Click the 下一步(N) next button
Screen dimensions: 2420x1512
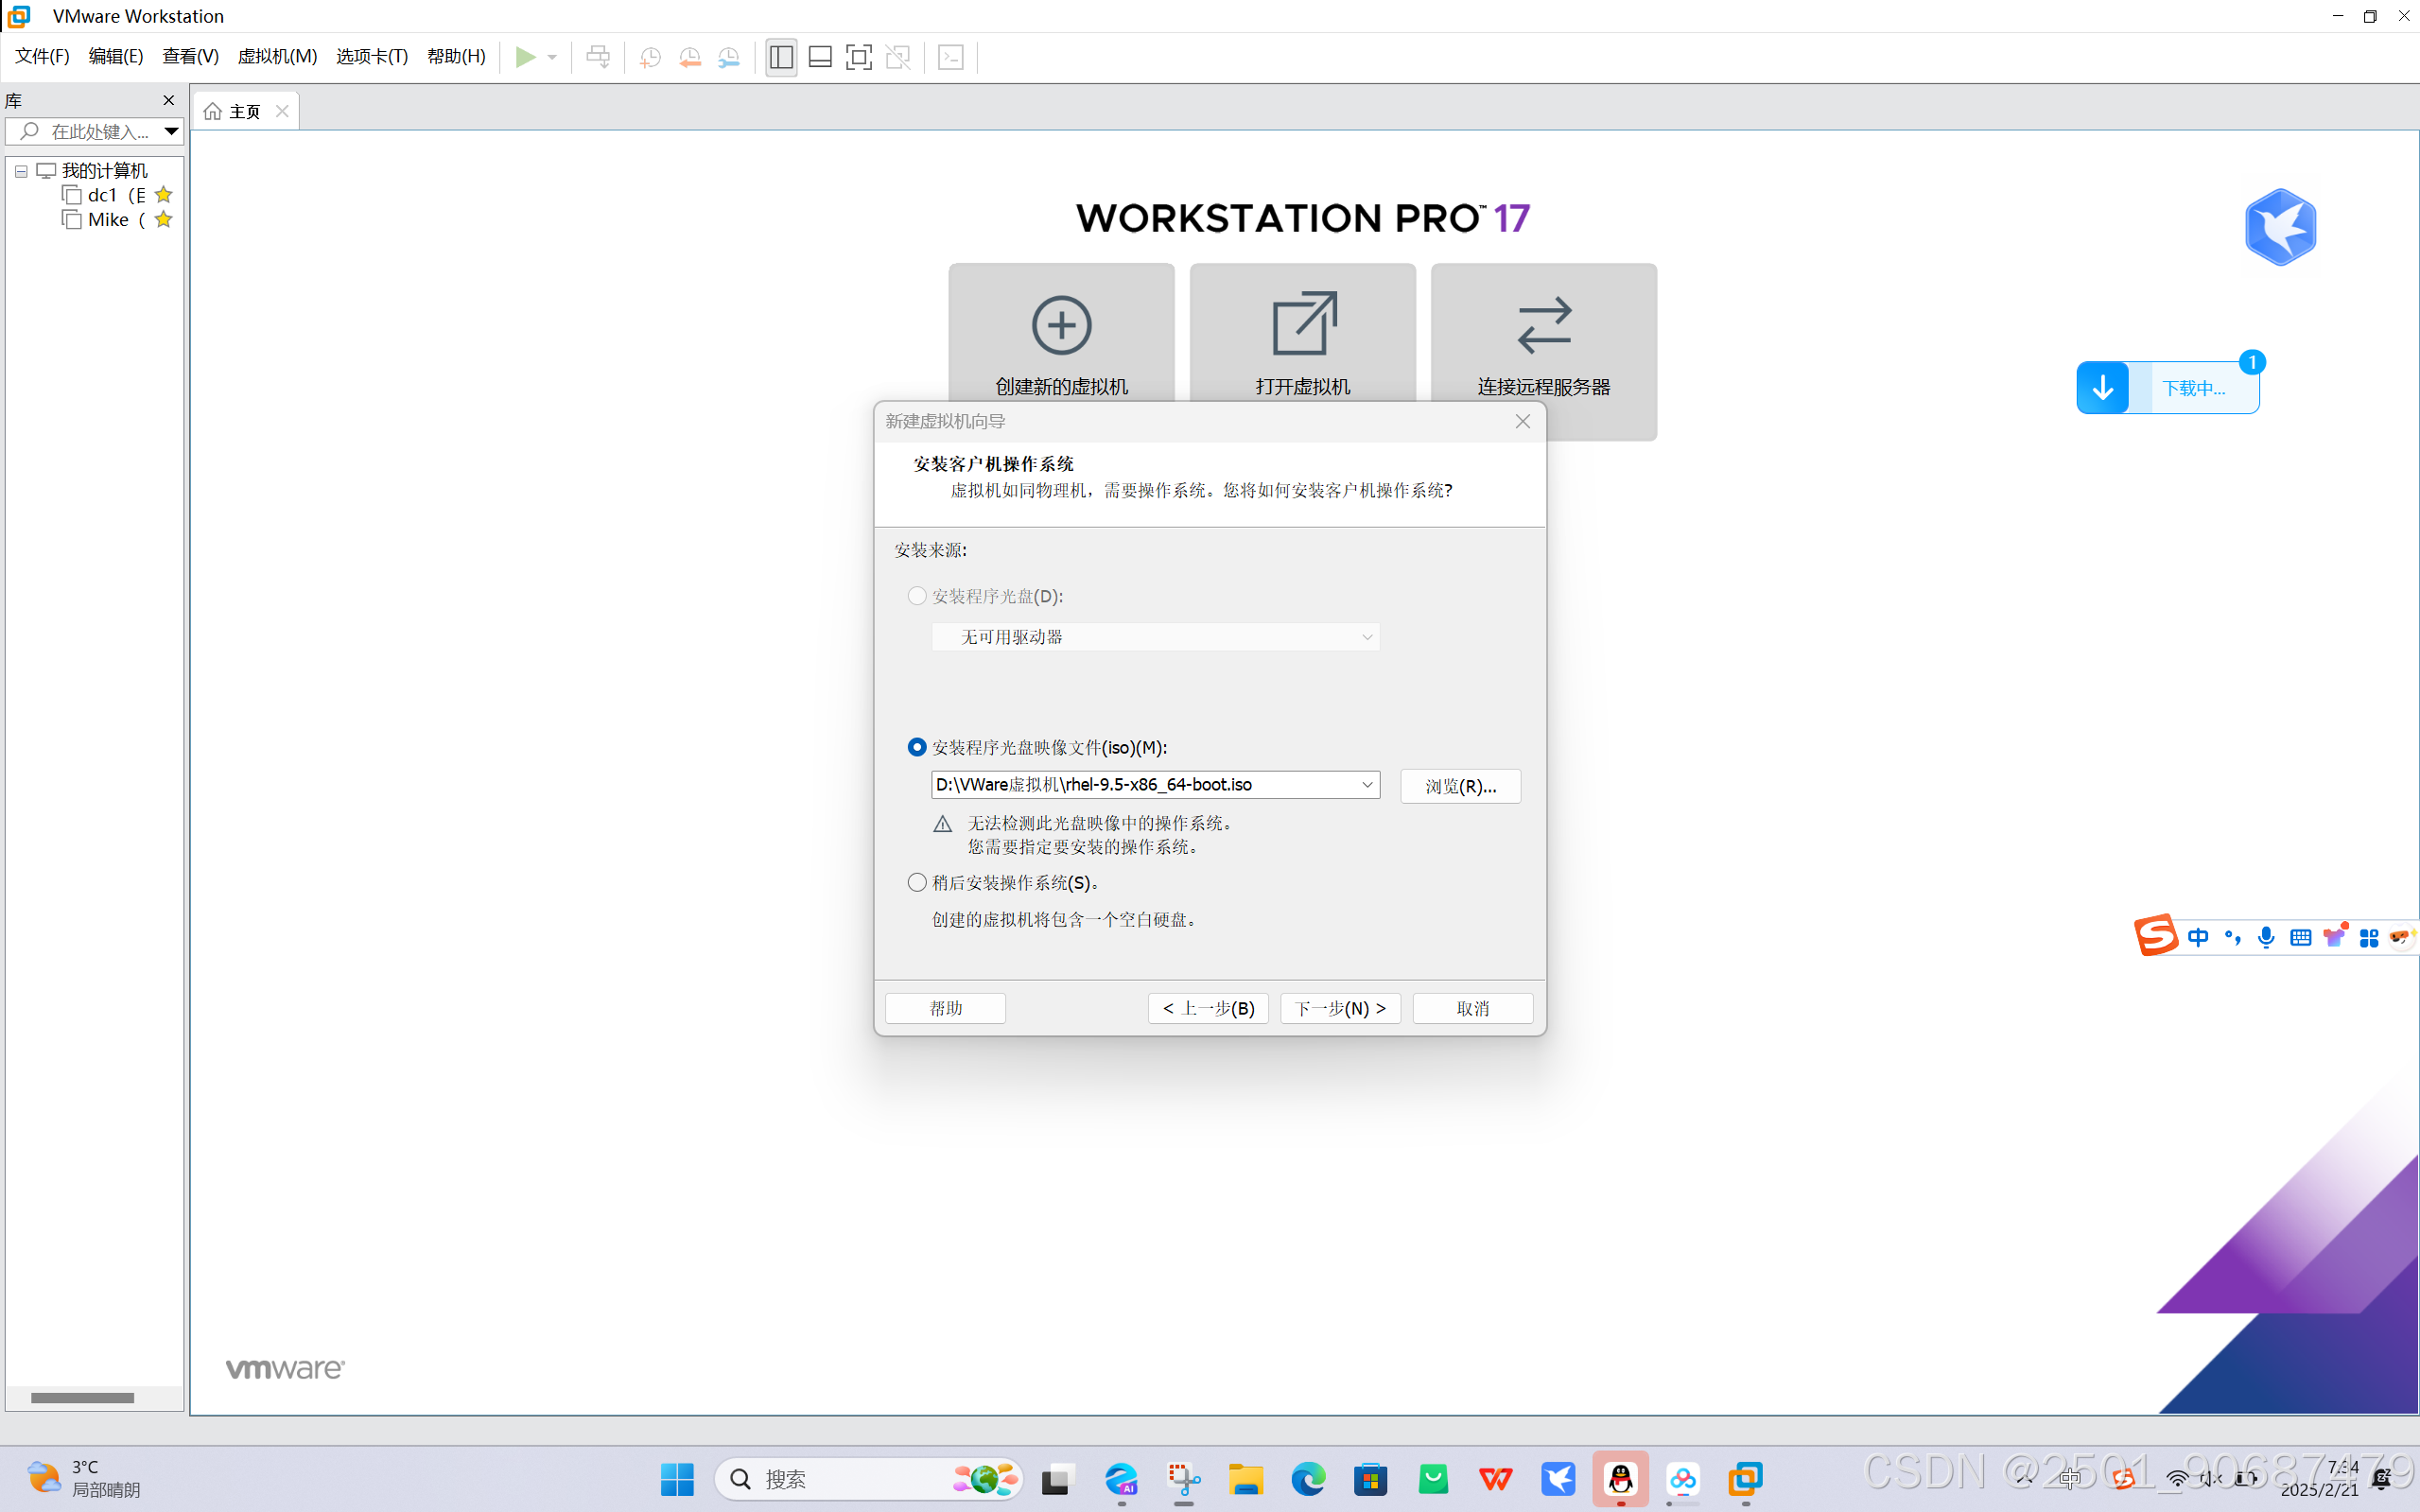point(1340,1008)
